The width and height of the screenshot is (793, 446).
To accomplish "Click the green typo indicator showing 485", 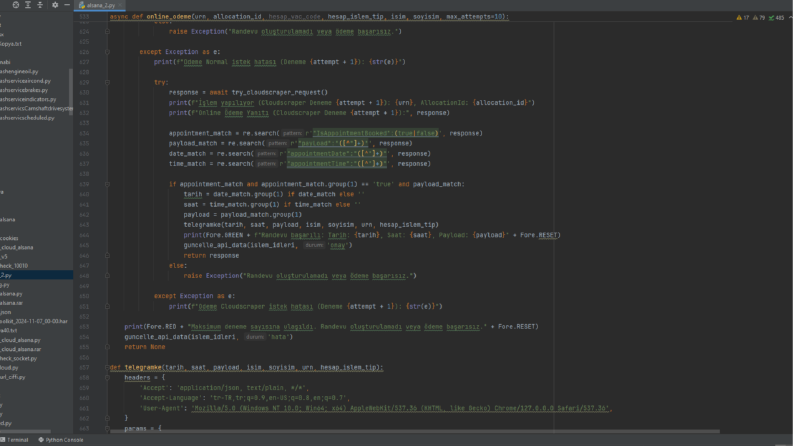I will 776,18.
